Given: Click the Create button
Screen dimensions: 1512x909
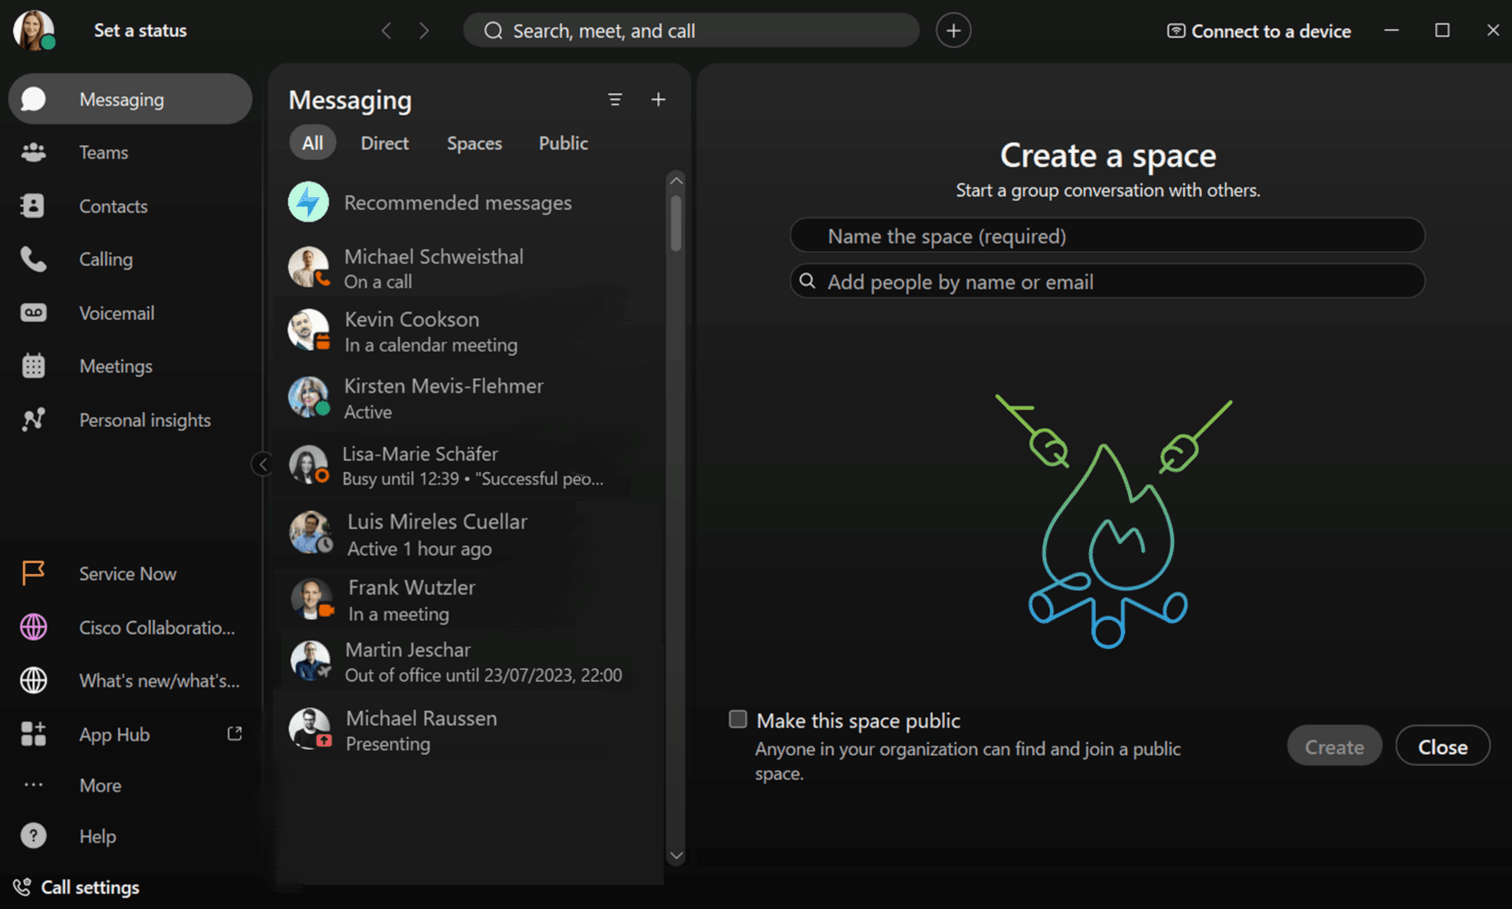Looking at the screenshot, I should tap(1334, 746).
